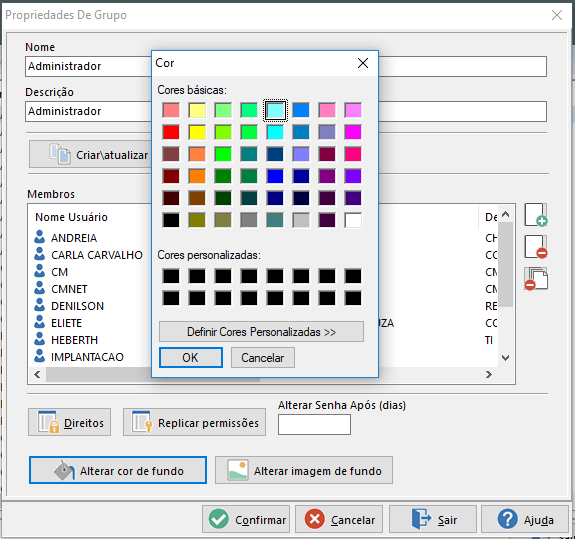Click the remove all members icon
Screen dimensions: 575x539
pos(536,279)
